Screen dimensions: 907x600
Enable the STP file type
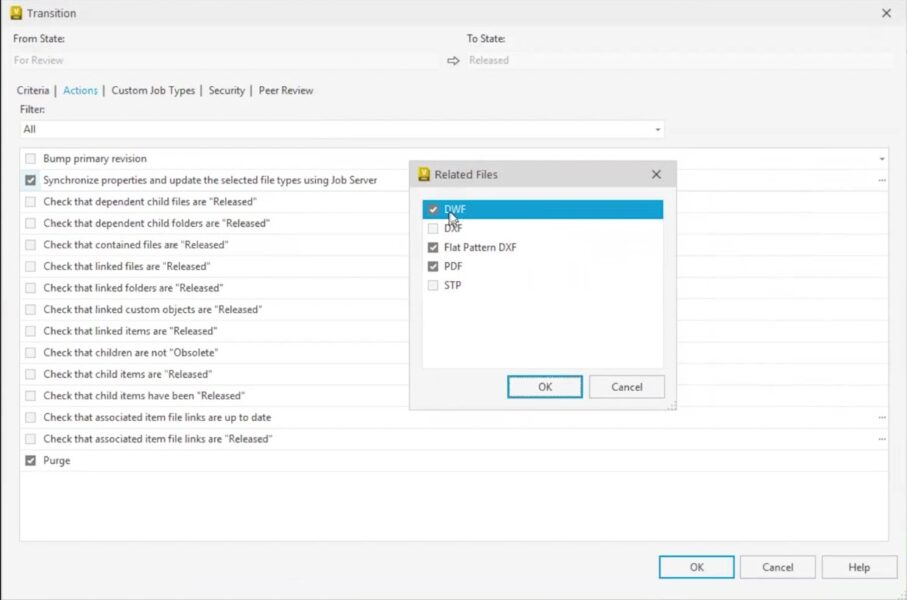433,285
